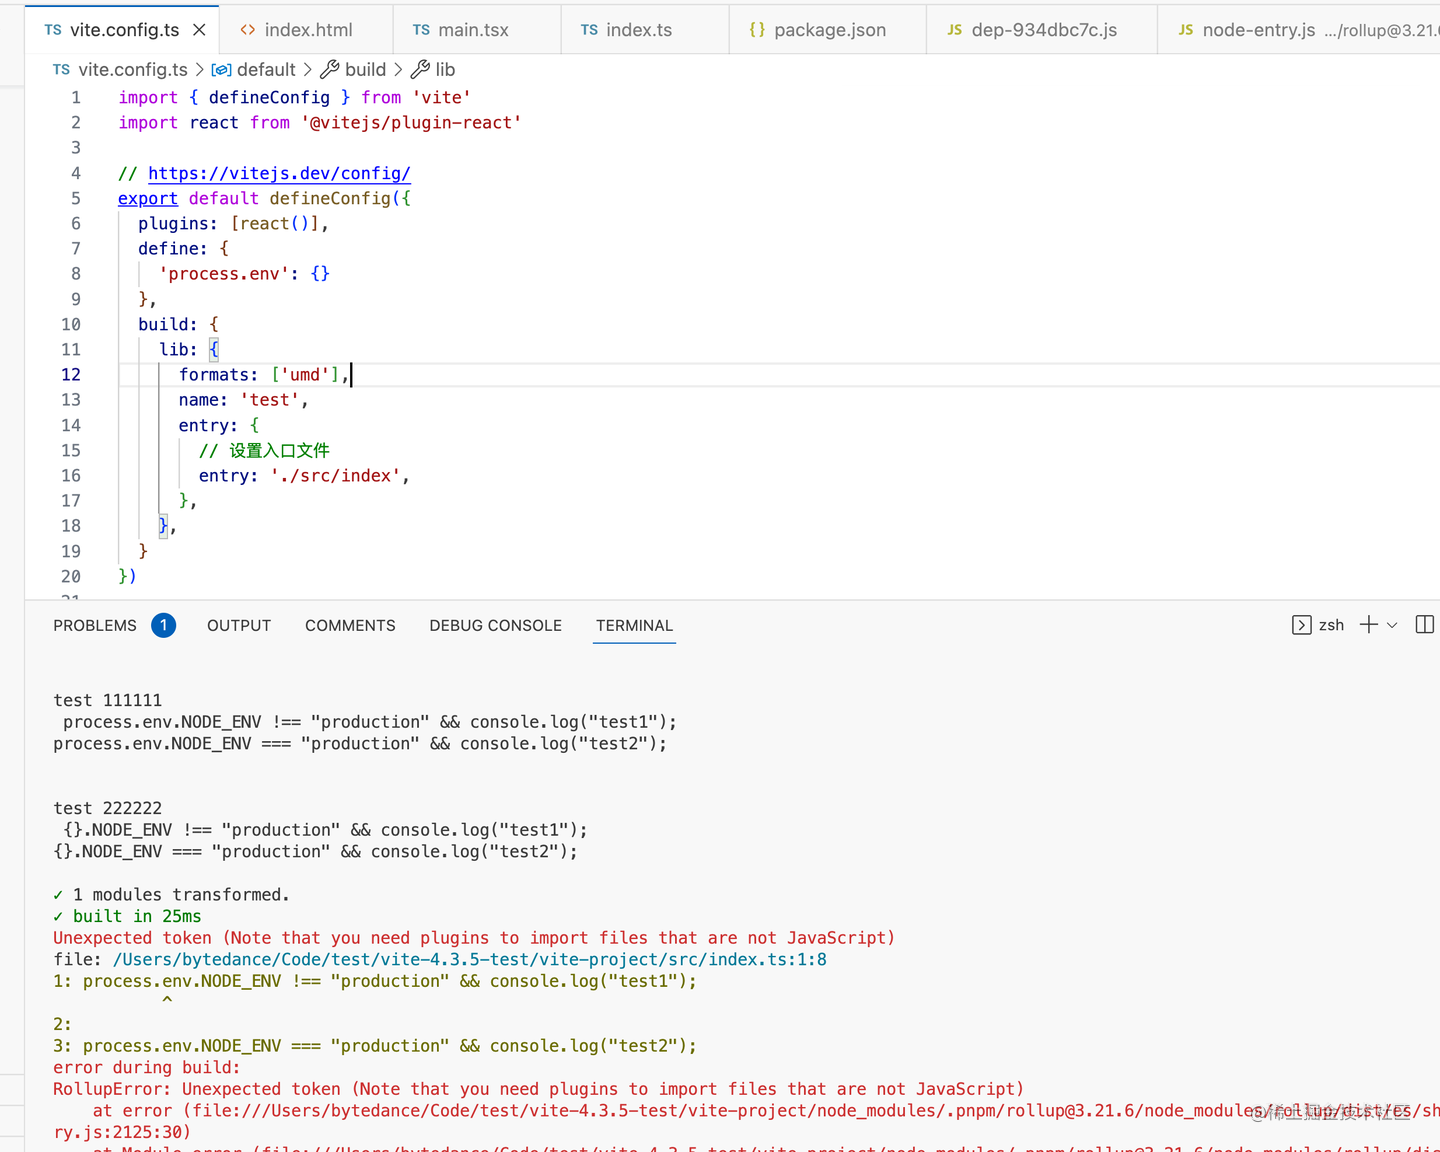Click the new terminal plus icon
Image resolution: width=1440 pixels, height=1152 pixels.
coord(1369,625)
